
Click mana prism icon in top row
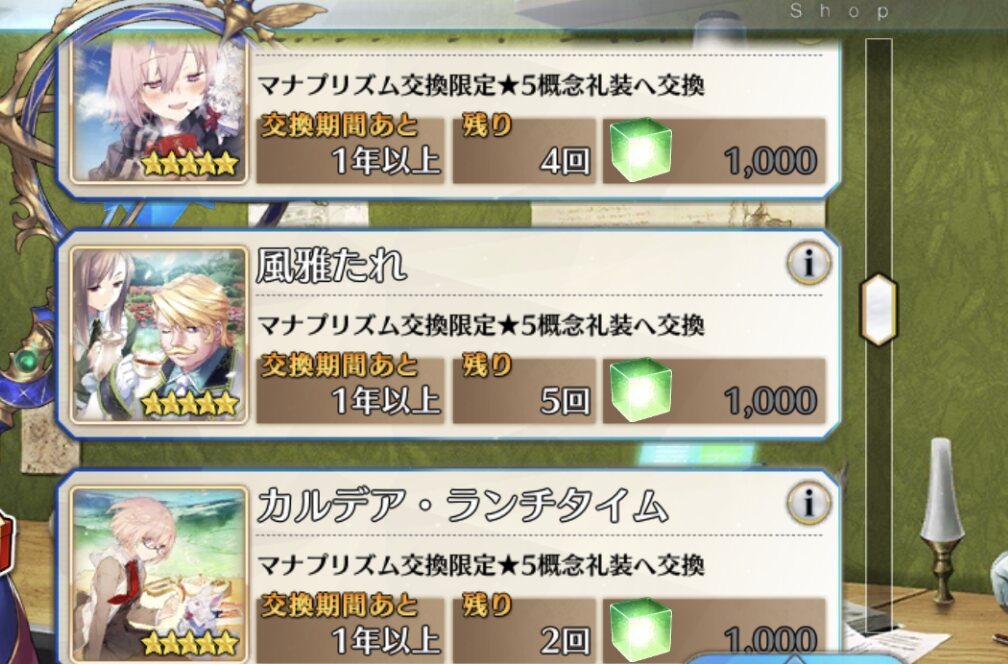coord(640,150)
